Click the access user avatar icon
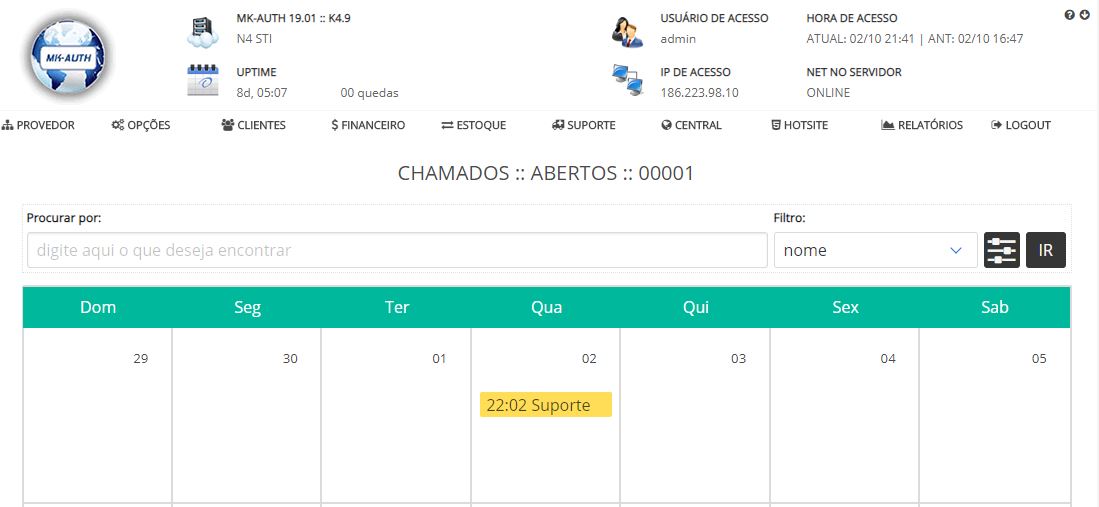1099x507 pixels. 627,32
